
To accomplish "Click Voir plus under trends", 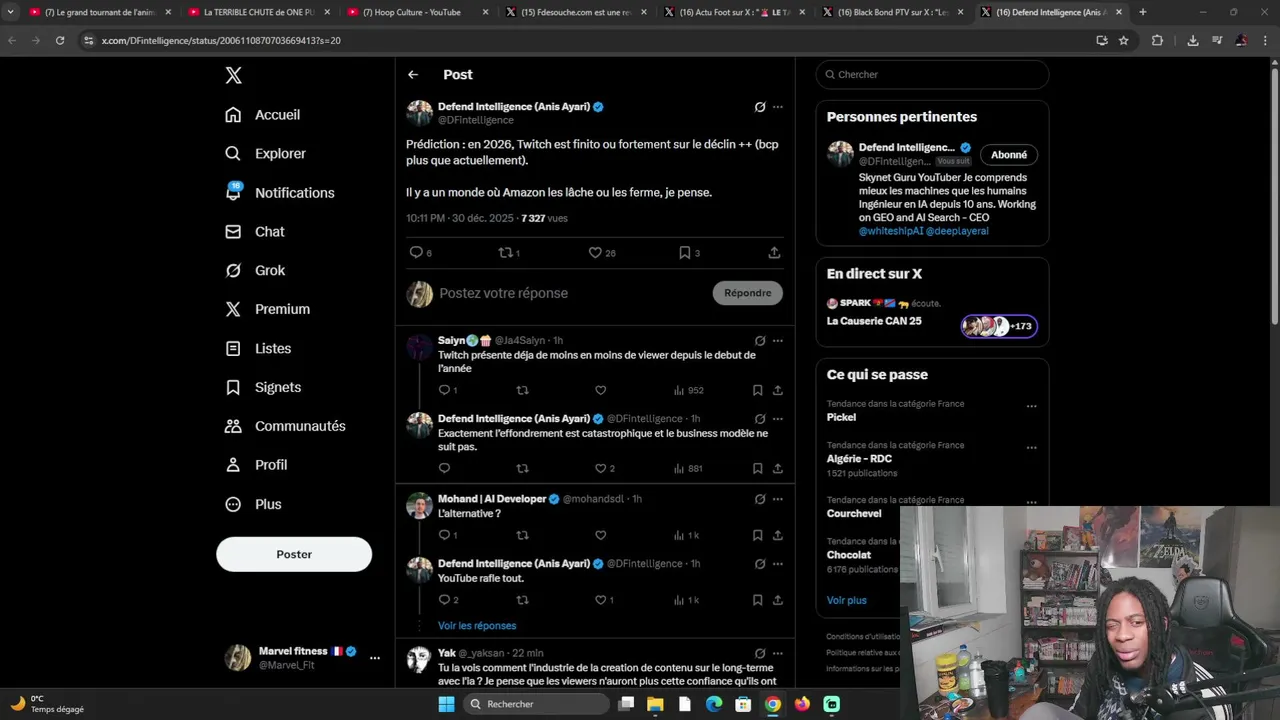I will [847, 601].
